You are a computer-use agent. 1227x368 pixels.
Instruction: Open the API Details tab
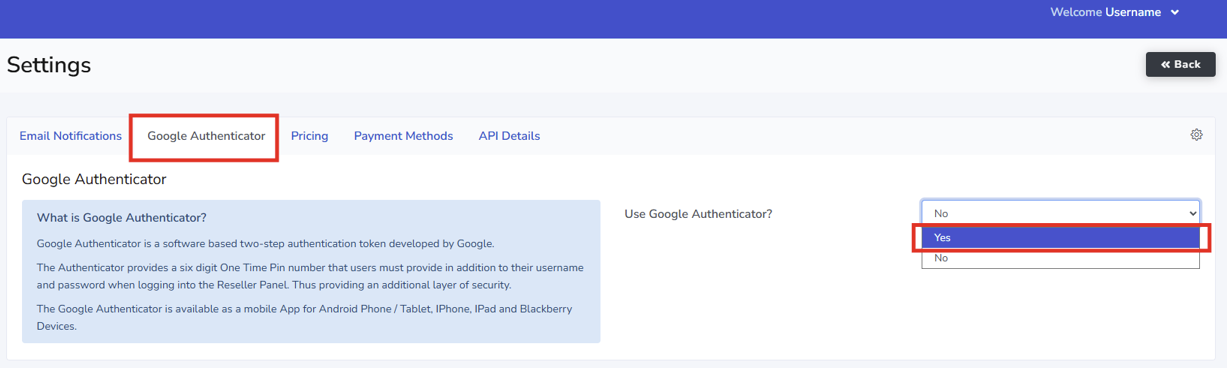click(x=509, y=136)
